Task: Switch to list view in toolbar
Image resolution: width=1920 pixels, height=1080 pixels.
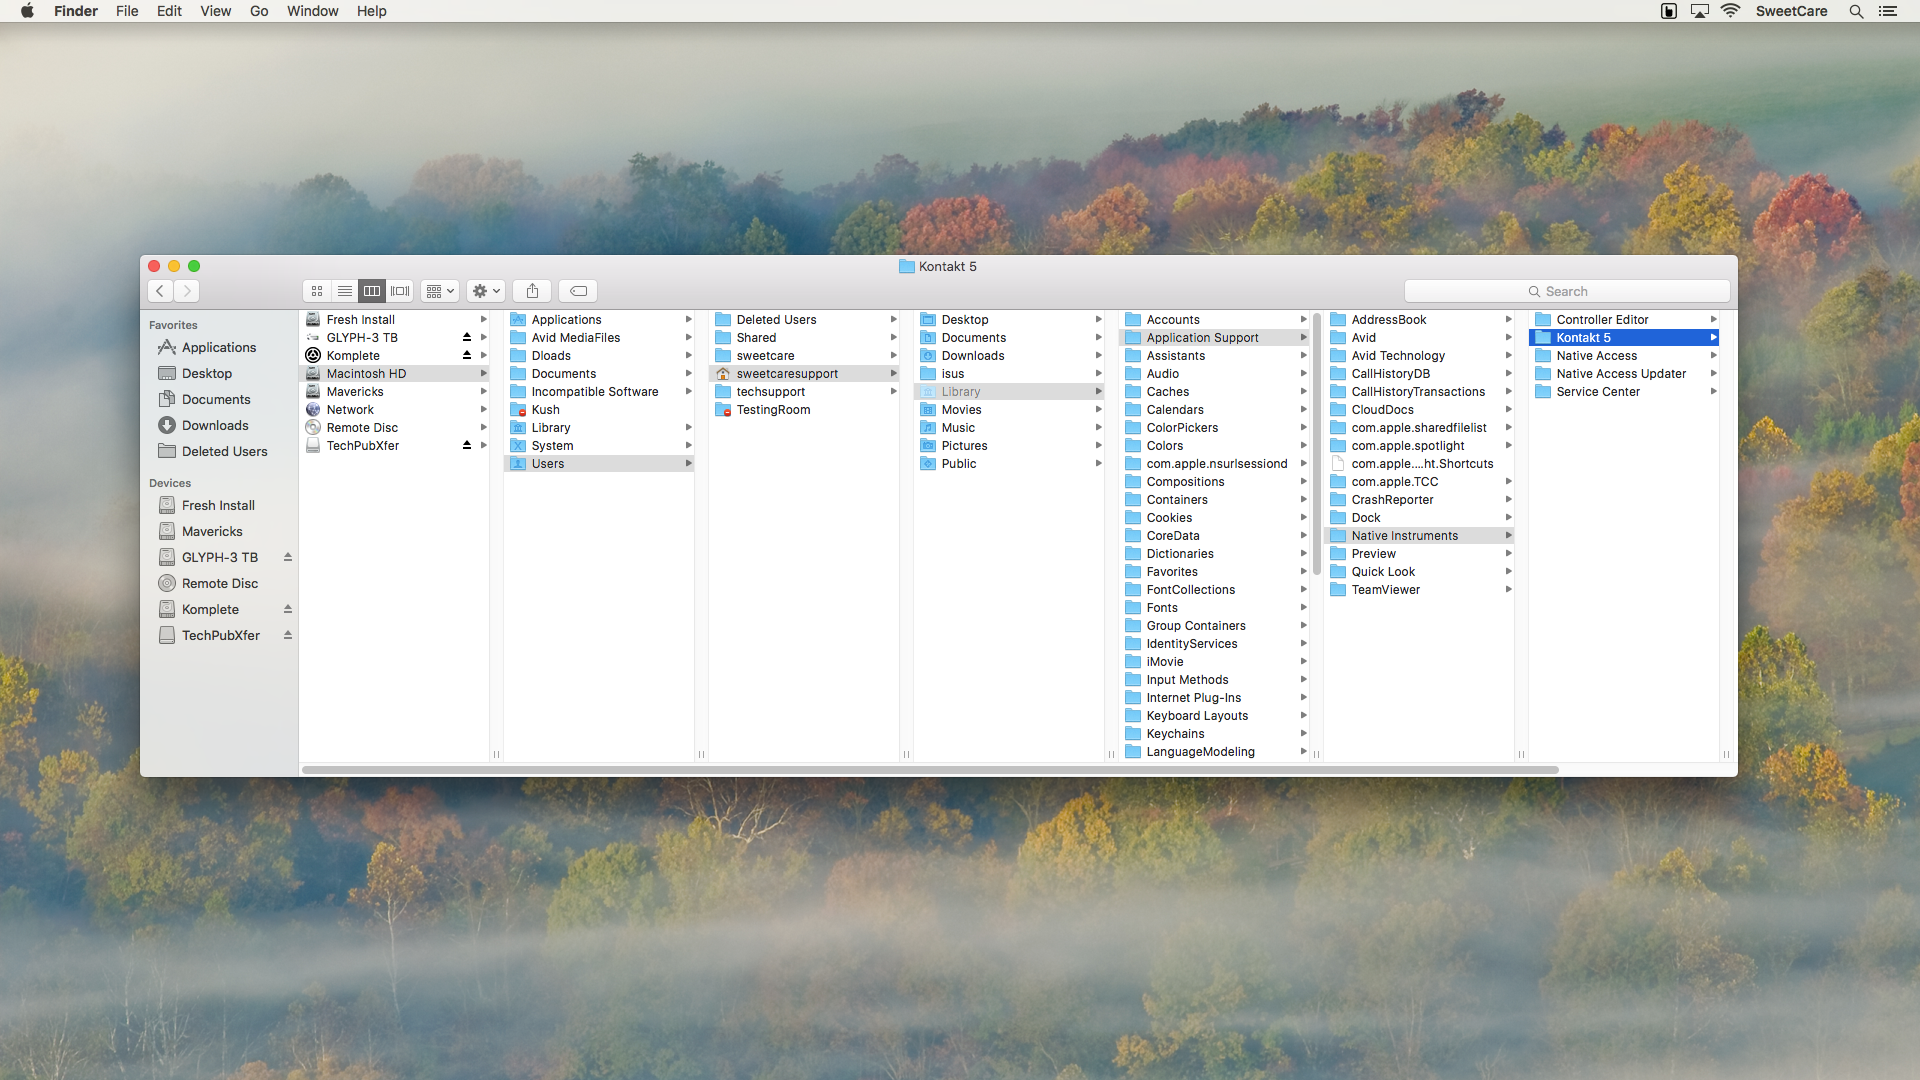Action: (345, 291)
